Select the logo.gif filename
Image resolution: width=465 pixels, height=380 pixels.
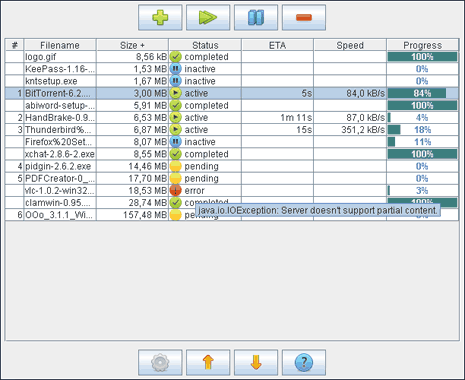coord(41,57)
